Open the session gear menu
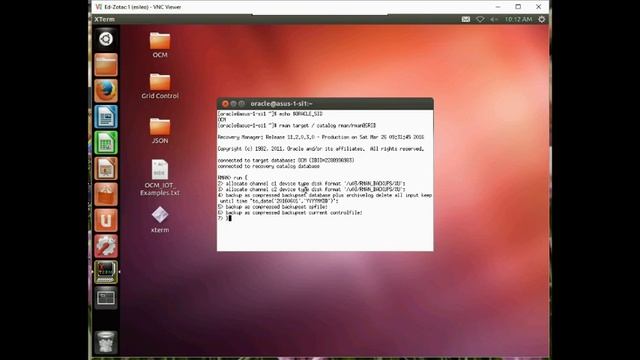Screen dimensions: 640x360 coord(542,19)
